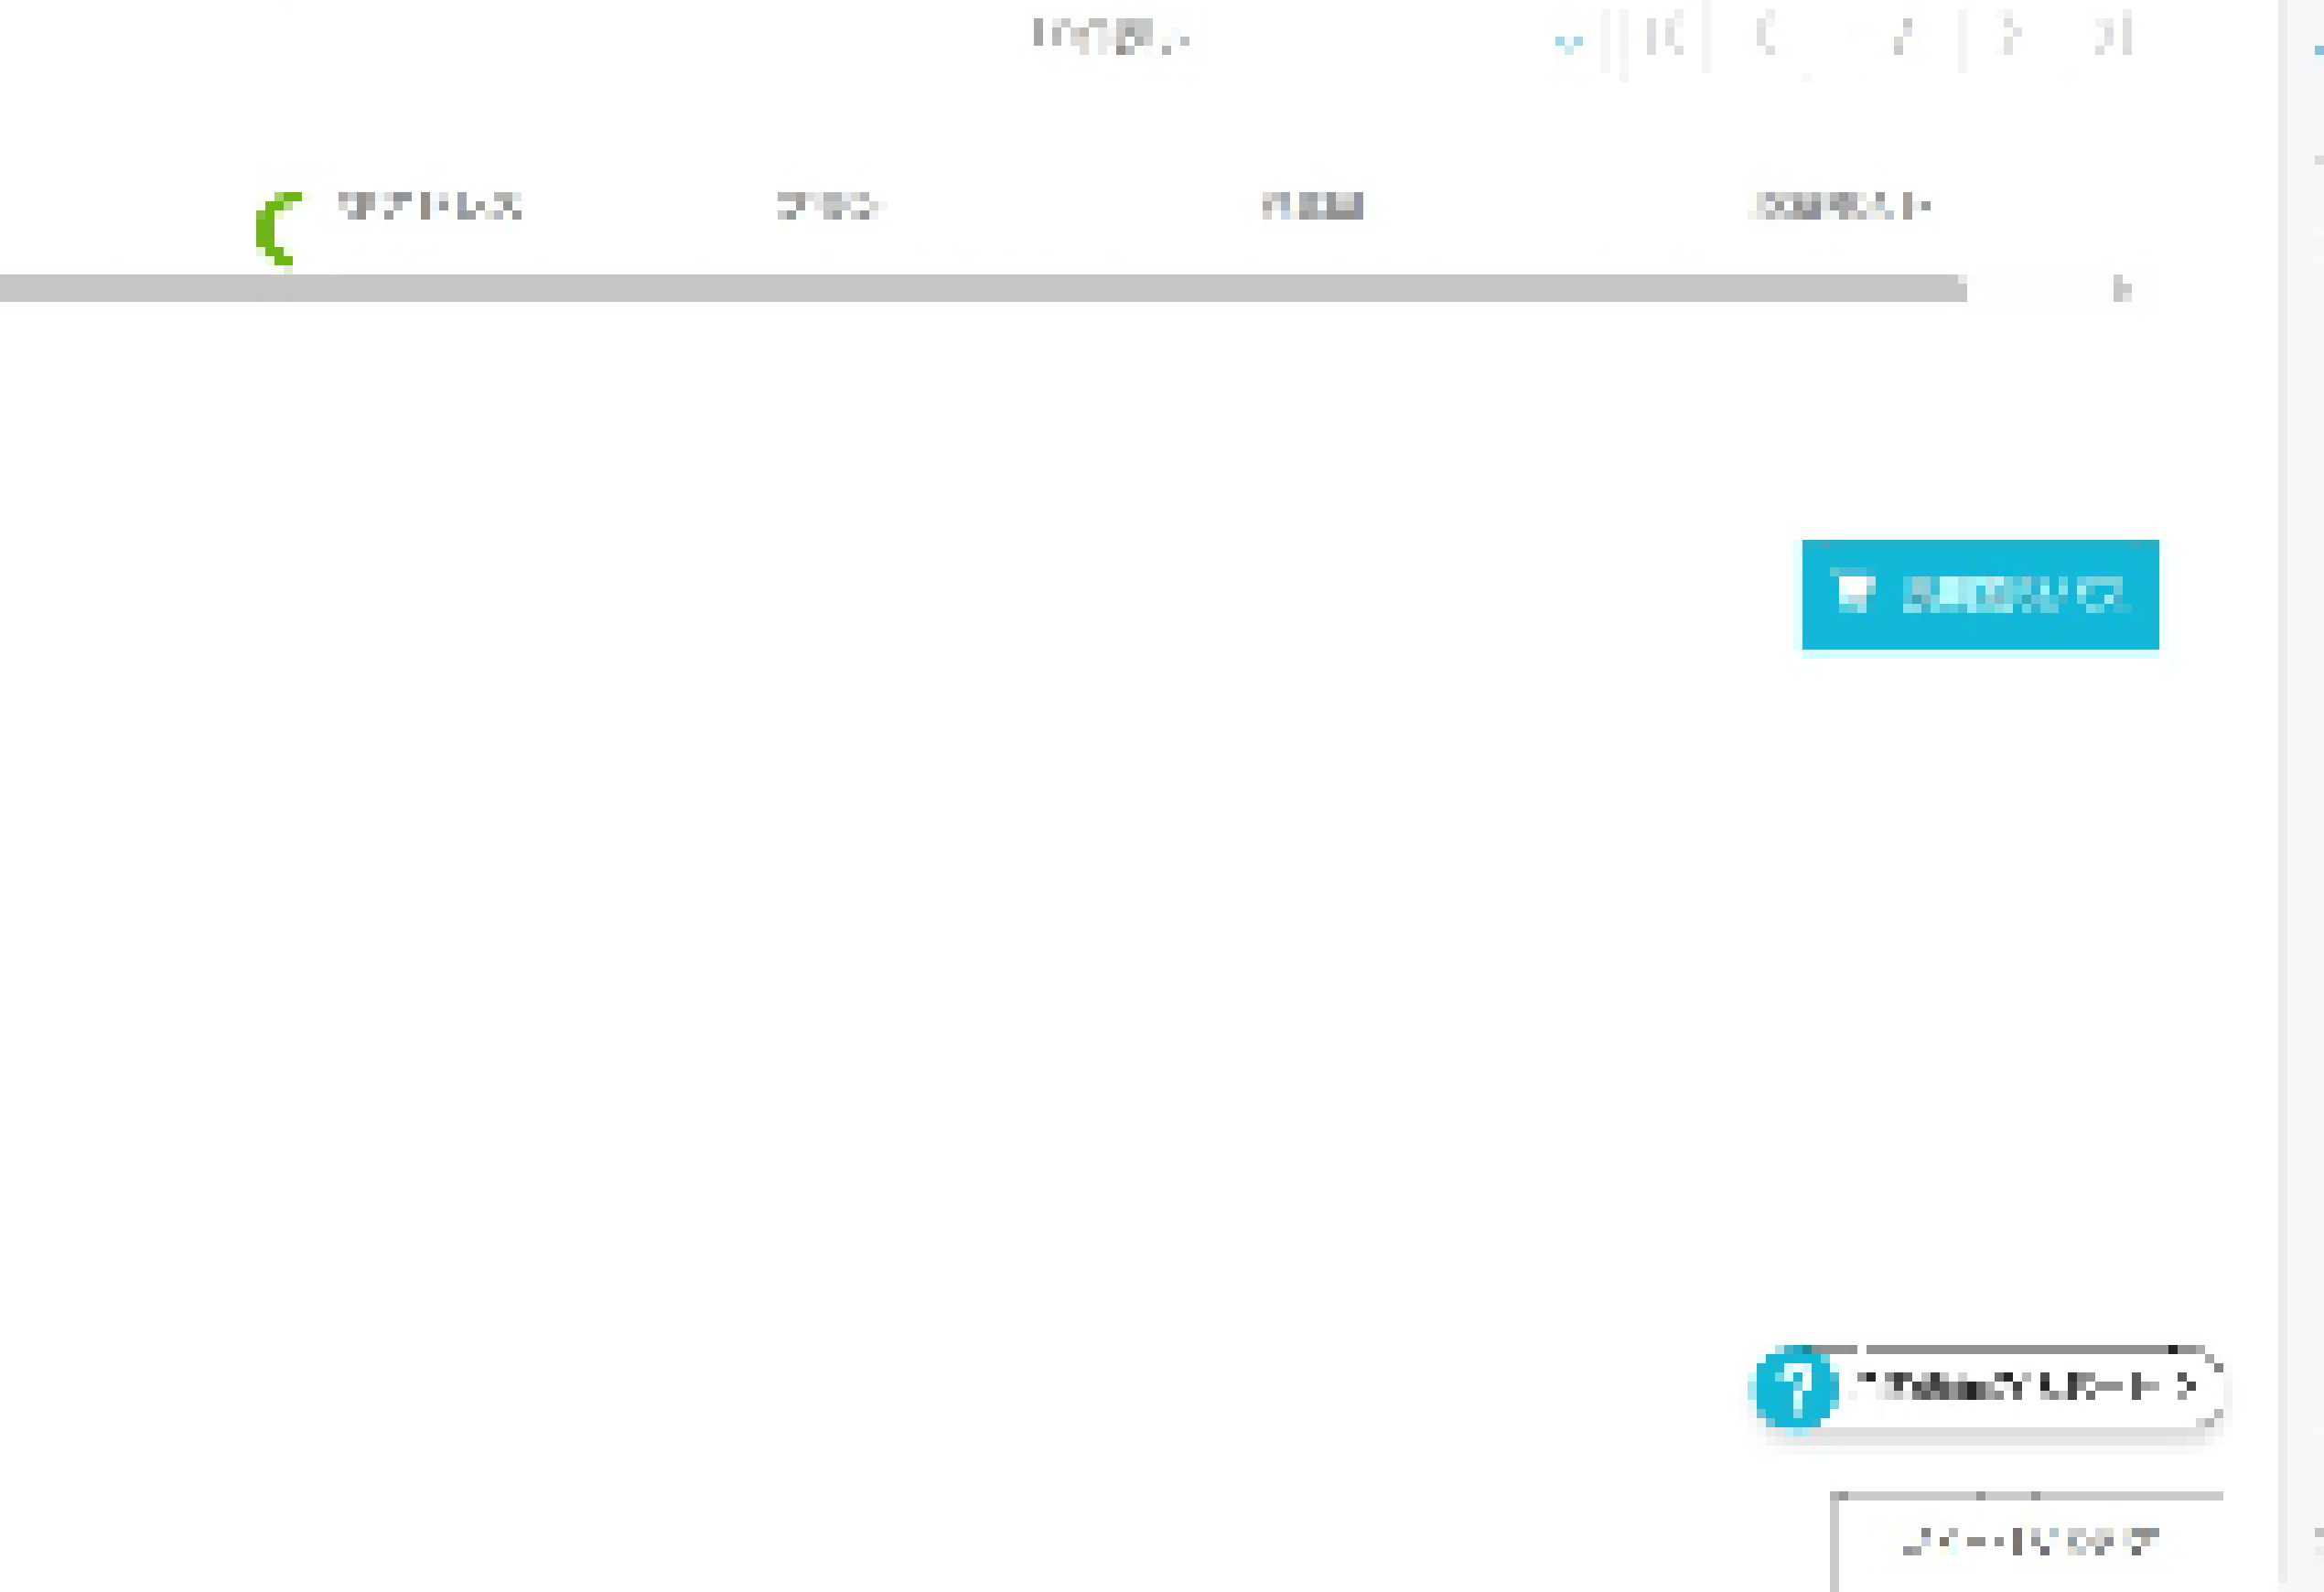Sort by the rightmost column header

1842,206
